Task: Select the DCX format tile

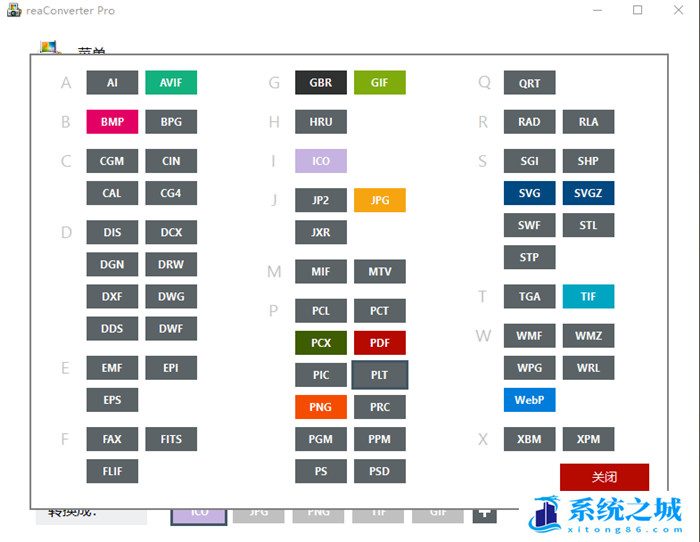Action: [x=171, y=233]
